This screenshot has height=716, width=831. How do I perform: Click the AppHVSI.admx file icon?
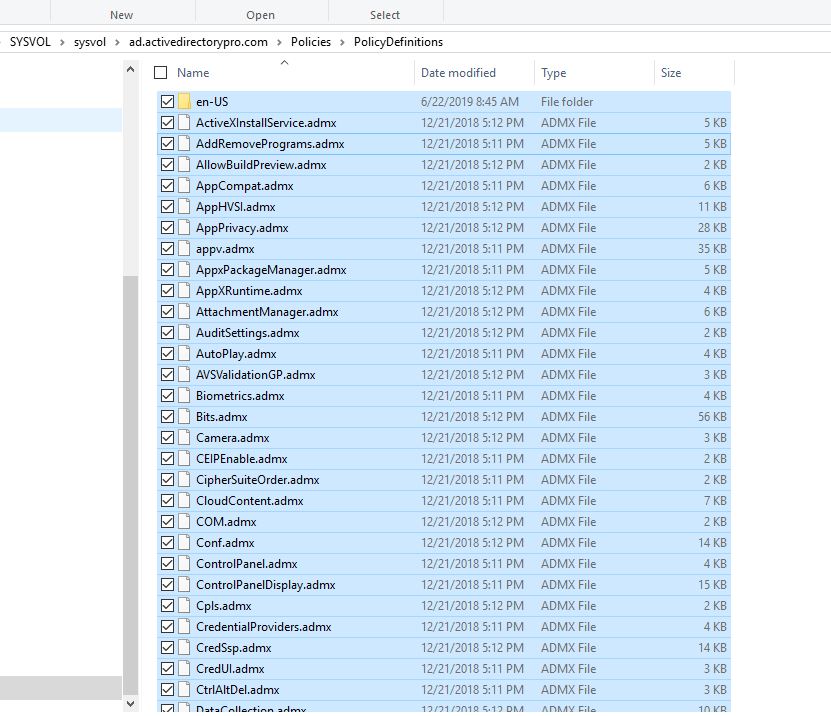pos(184,207)
